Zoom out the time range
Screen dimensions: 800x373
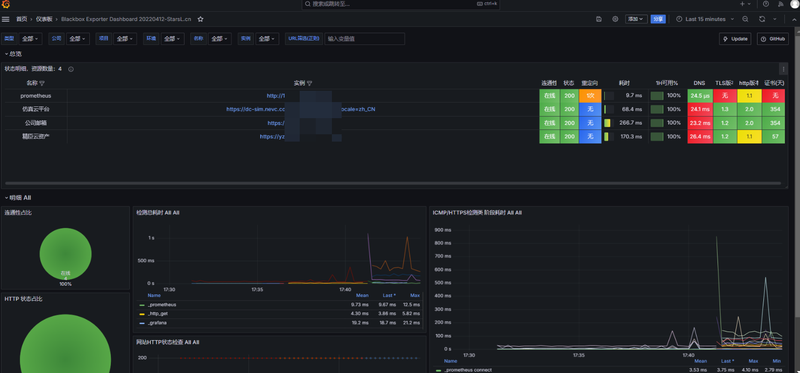pyautogui.click(x=745, y=19)
